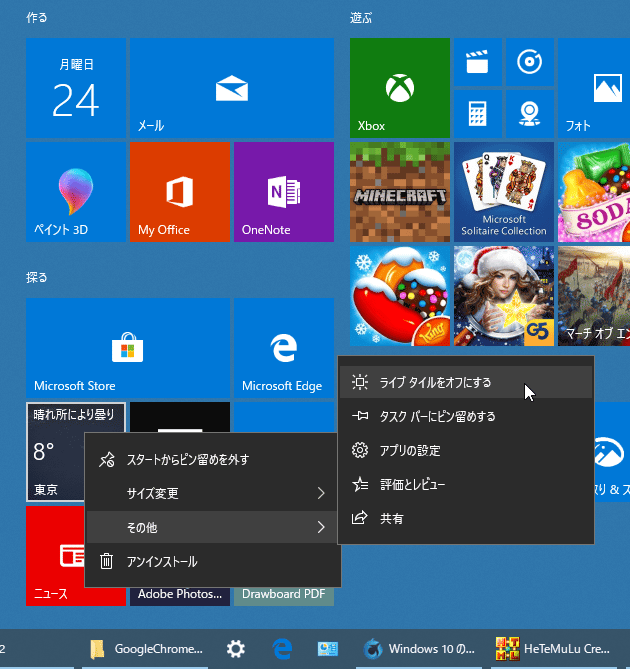
Task: Open the Candy Crush King snowy tile
Action: coord(400,296)
